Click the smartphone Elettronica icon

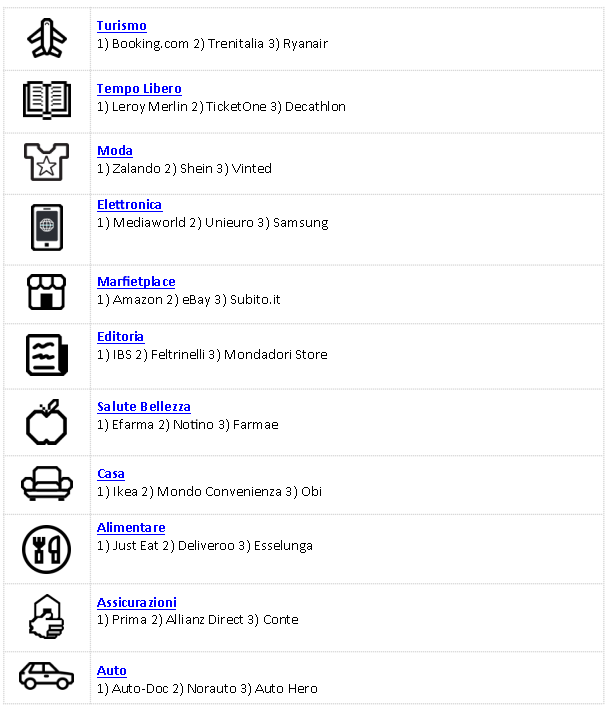(47, 227)
